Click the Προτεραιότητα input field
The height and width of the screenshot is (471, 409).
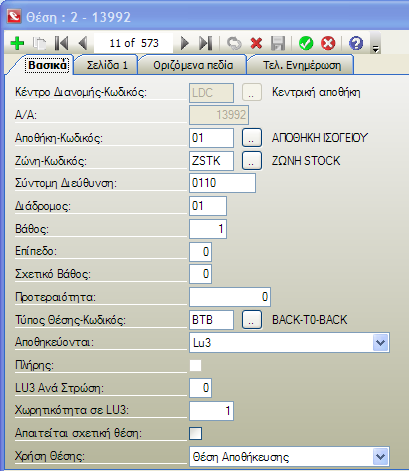tap(230, 297)
